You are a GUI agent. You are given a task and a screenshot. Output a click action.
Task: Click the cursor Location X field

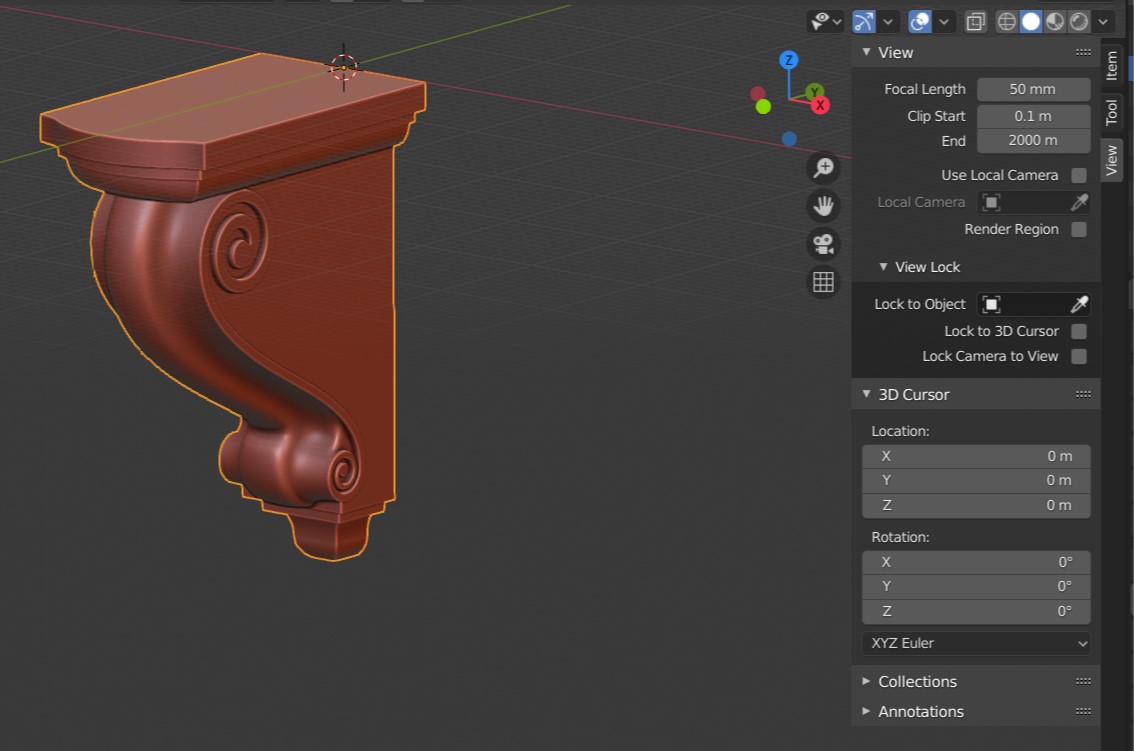976,457
